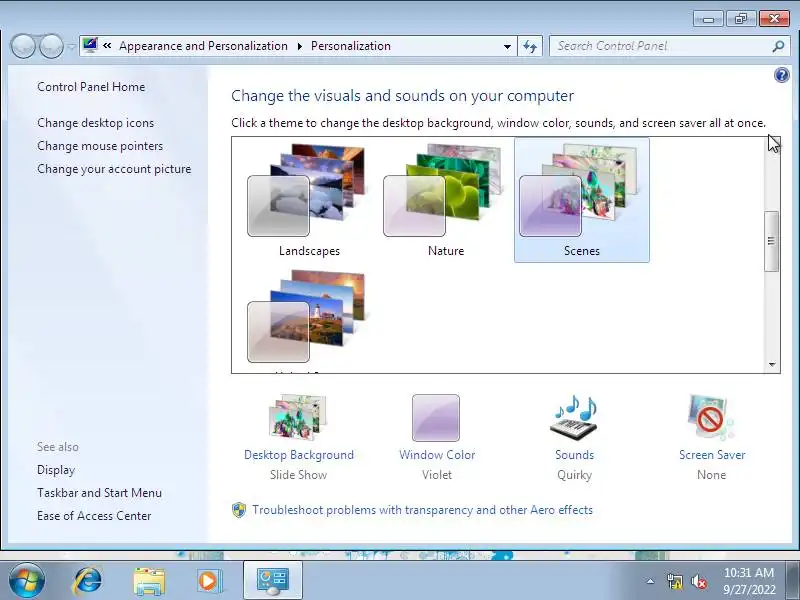Minimize the Personalization window
800x600 pixels.
(x=708, y=19)
